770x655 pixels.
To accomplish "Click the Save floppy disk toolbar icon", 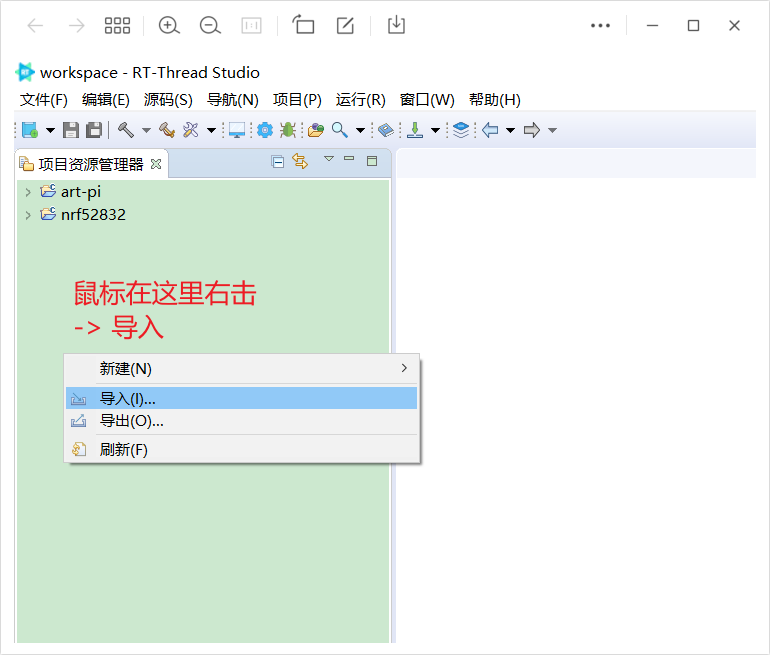I will 71,130.
